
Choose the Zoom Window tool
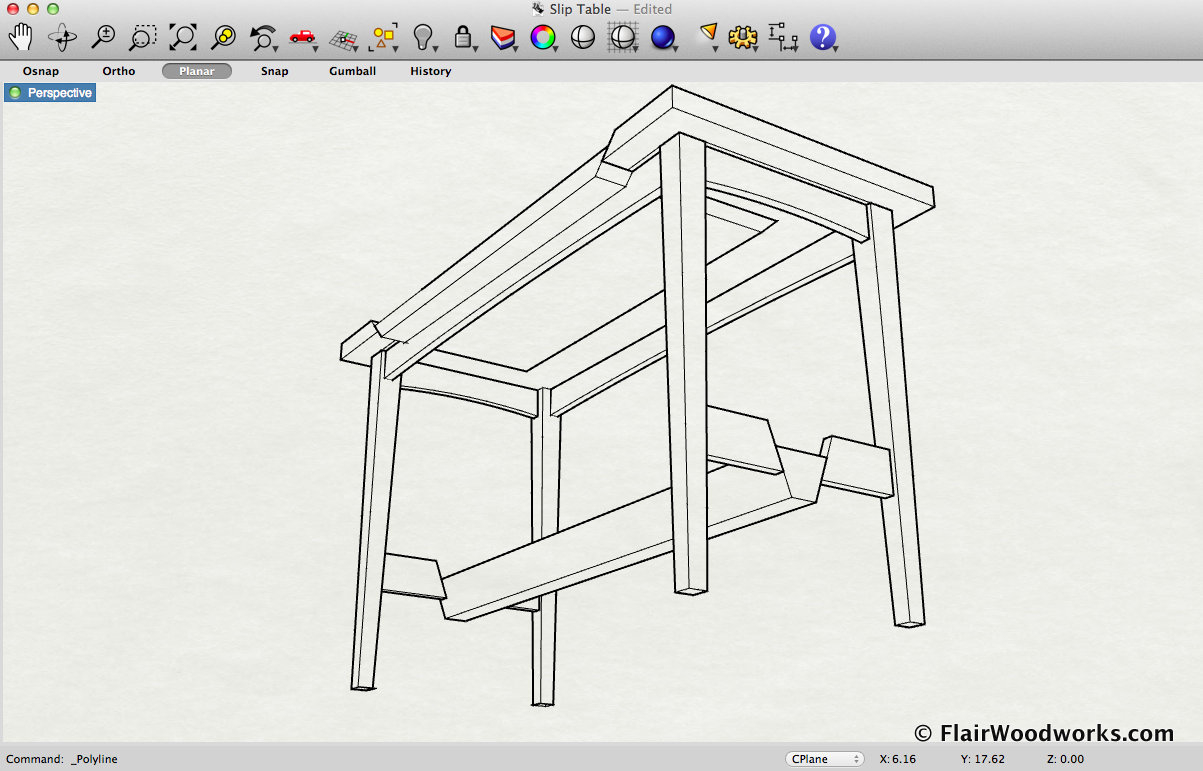[x=143, y=38]
